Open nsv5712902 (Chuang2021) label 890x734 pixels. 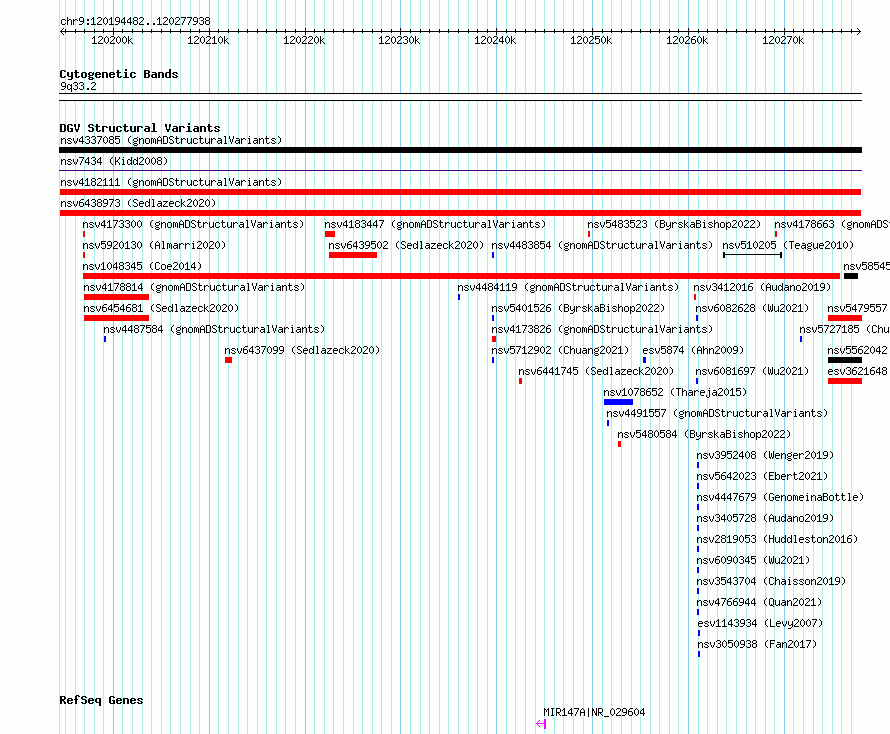tap(560, 350)
